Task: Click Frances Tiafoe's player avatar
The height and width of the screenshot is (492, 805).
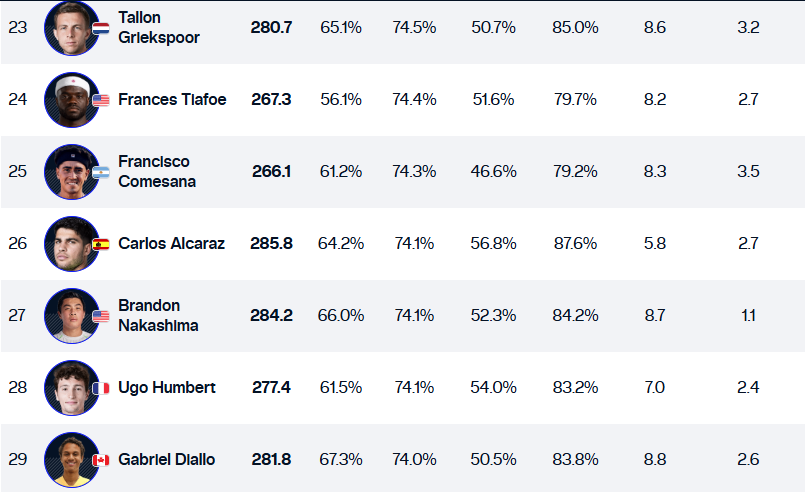Action: click(x=71, y=100)
